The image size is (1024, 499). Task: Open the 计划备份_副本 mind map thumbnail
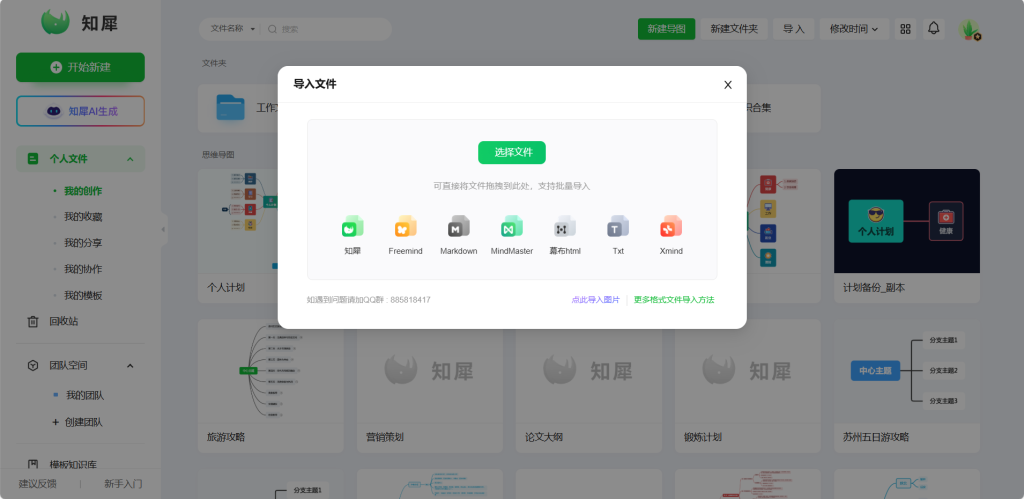906,221
